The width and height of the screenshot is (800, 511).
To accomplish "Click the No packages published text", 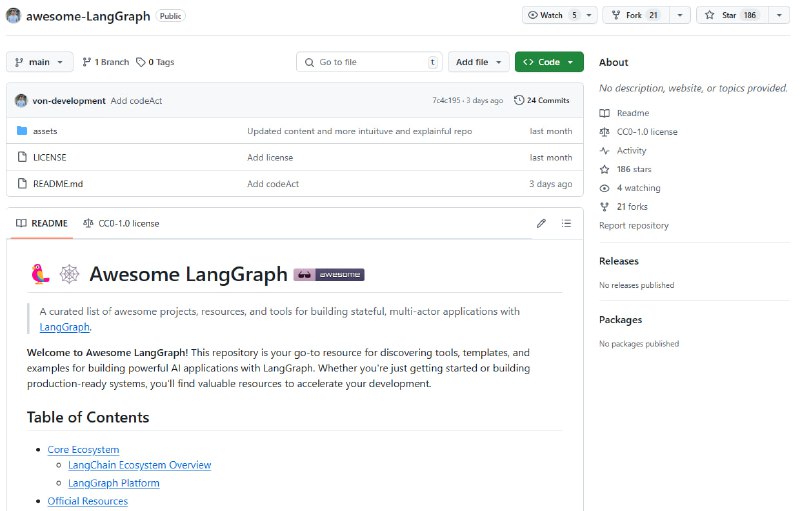I will click(x=639, y=344).
